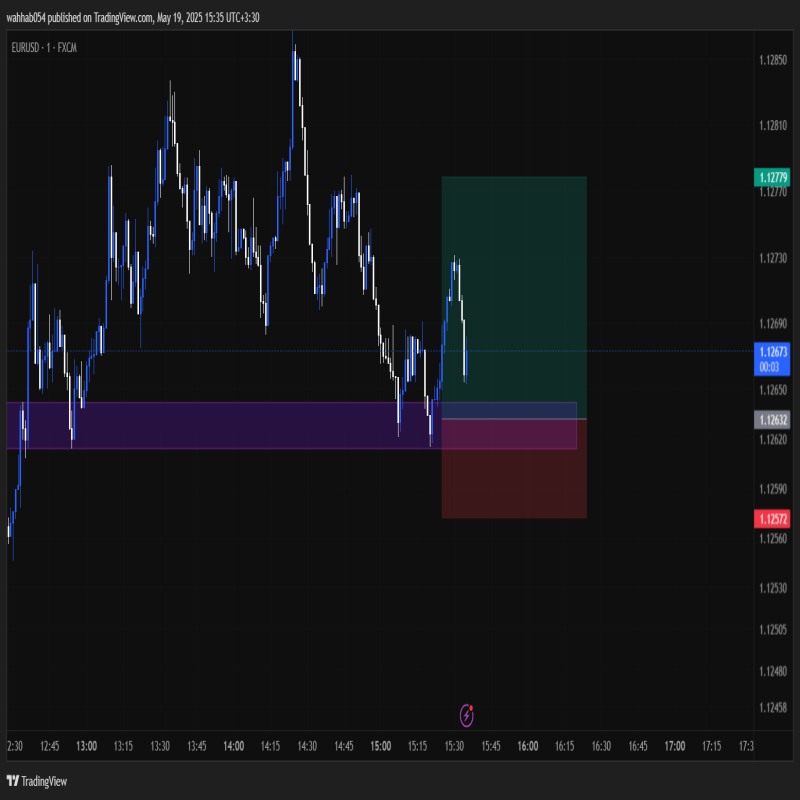Click the green 1.12779 target price label

tap(772, 177)
